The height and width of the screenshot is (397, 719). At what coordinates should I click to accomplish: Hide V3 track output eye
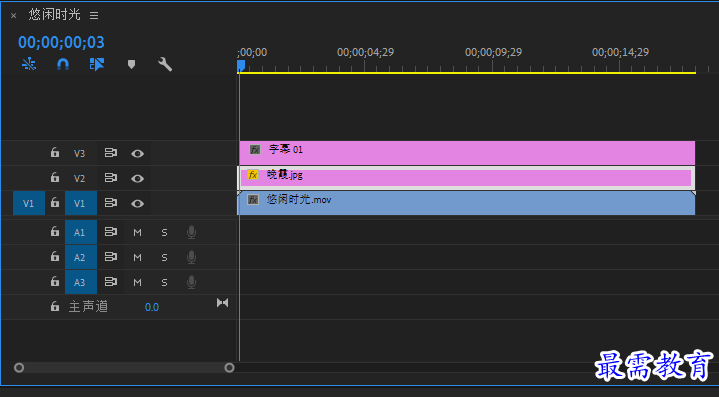pos(137,154)
